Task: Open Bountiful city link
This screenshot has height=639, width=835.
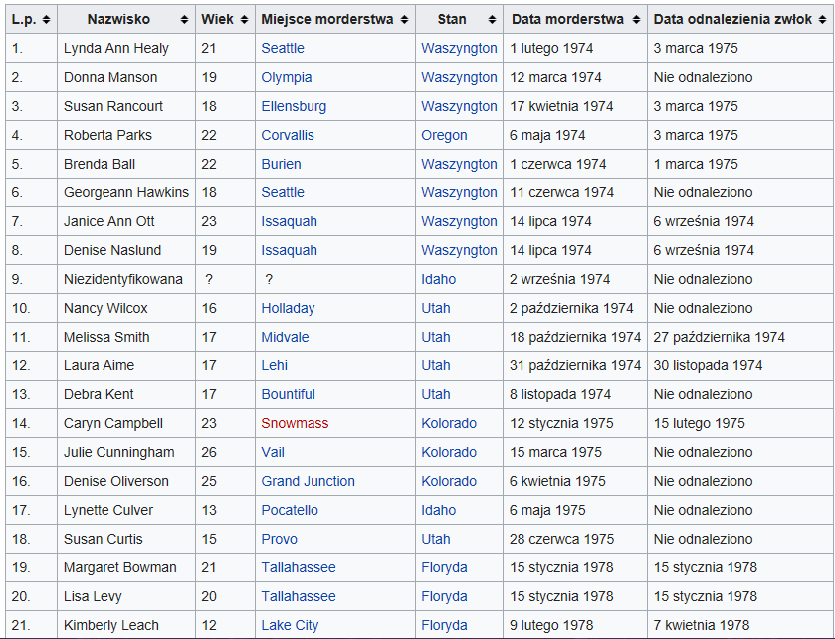Action: click(288, 395)
